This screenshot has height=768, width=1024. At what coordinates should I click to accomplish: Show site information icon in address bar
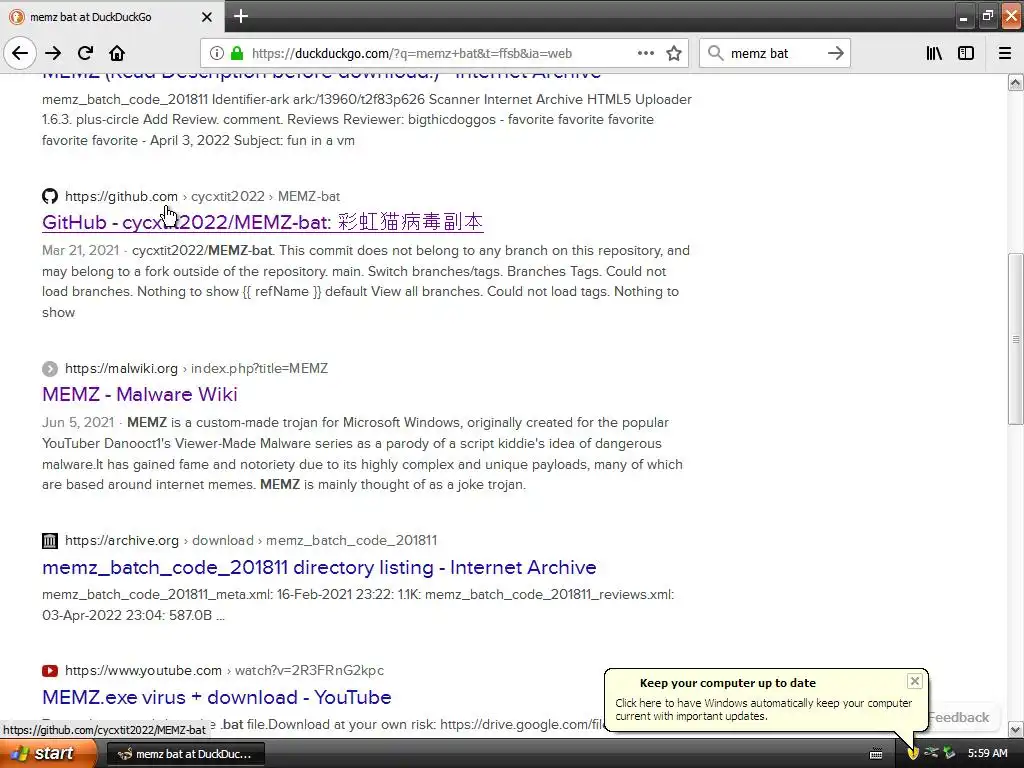(x=217, y=53)
